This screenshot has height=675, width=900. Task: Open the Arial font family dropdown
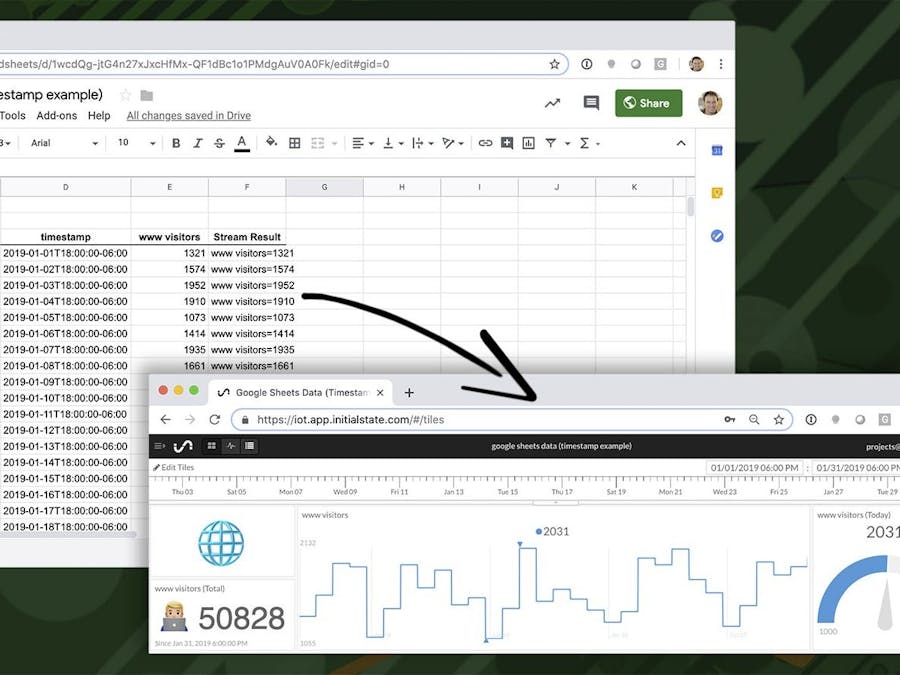[60, 143]
